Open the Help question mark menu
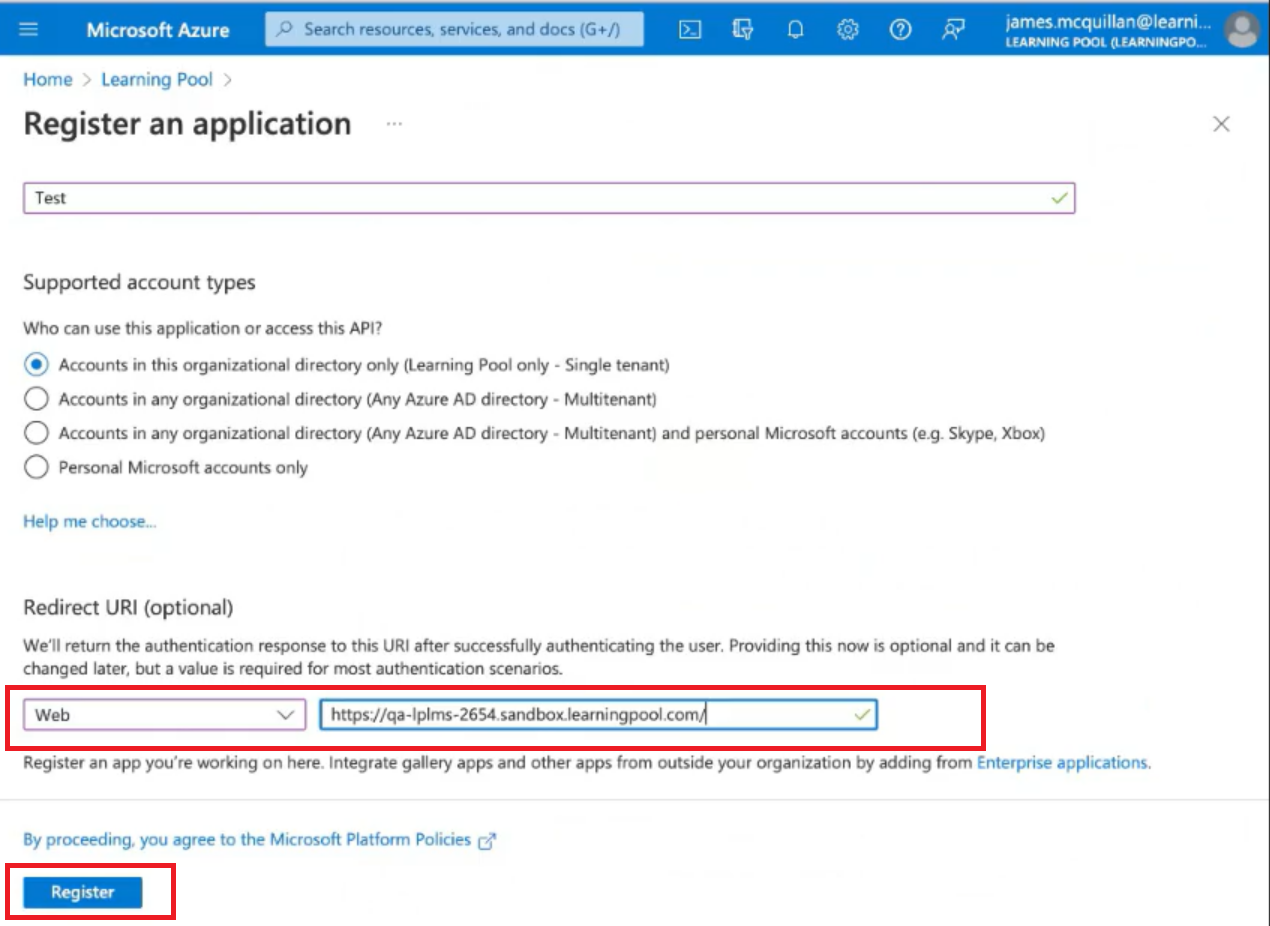Image resolution: width=1270 pixels, height=926 pixels. tap(900, 29)
